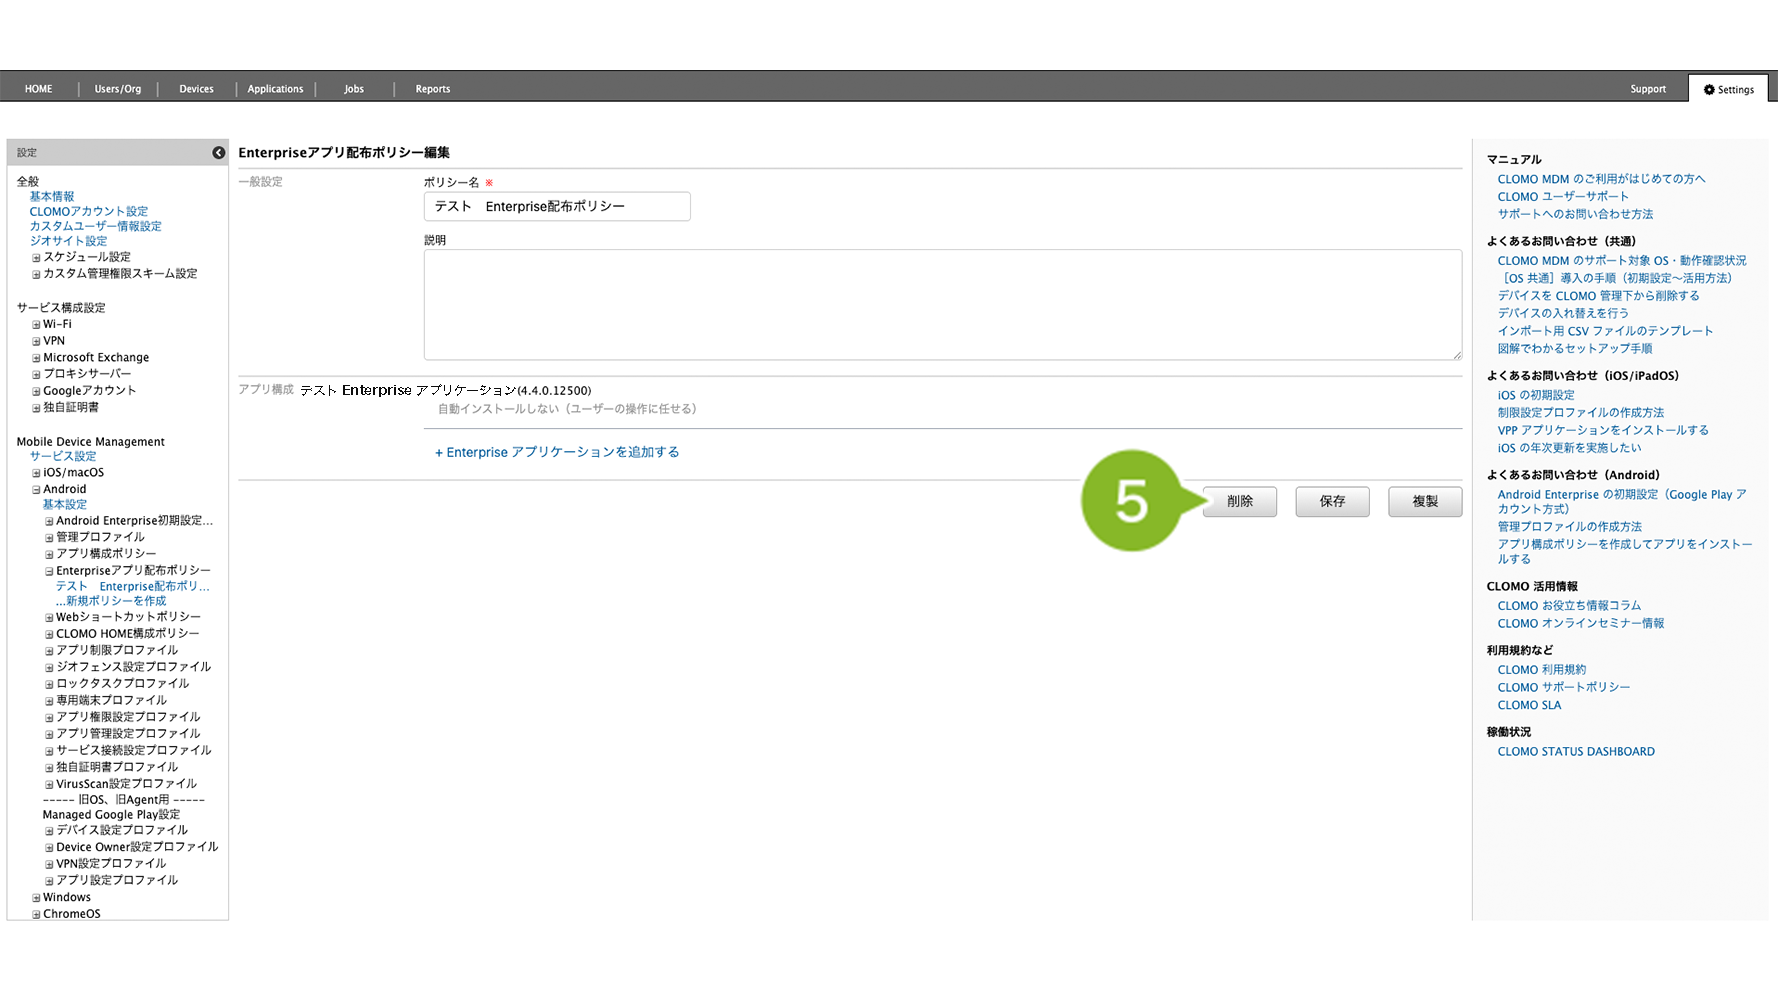Click into the 説明 description textarea
The image size is (1778, 1000).
[x=941, y=304]
